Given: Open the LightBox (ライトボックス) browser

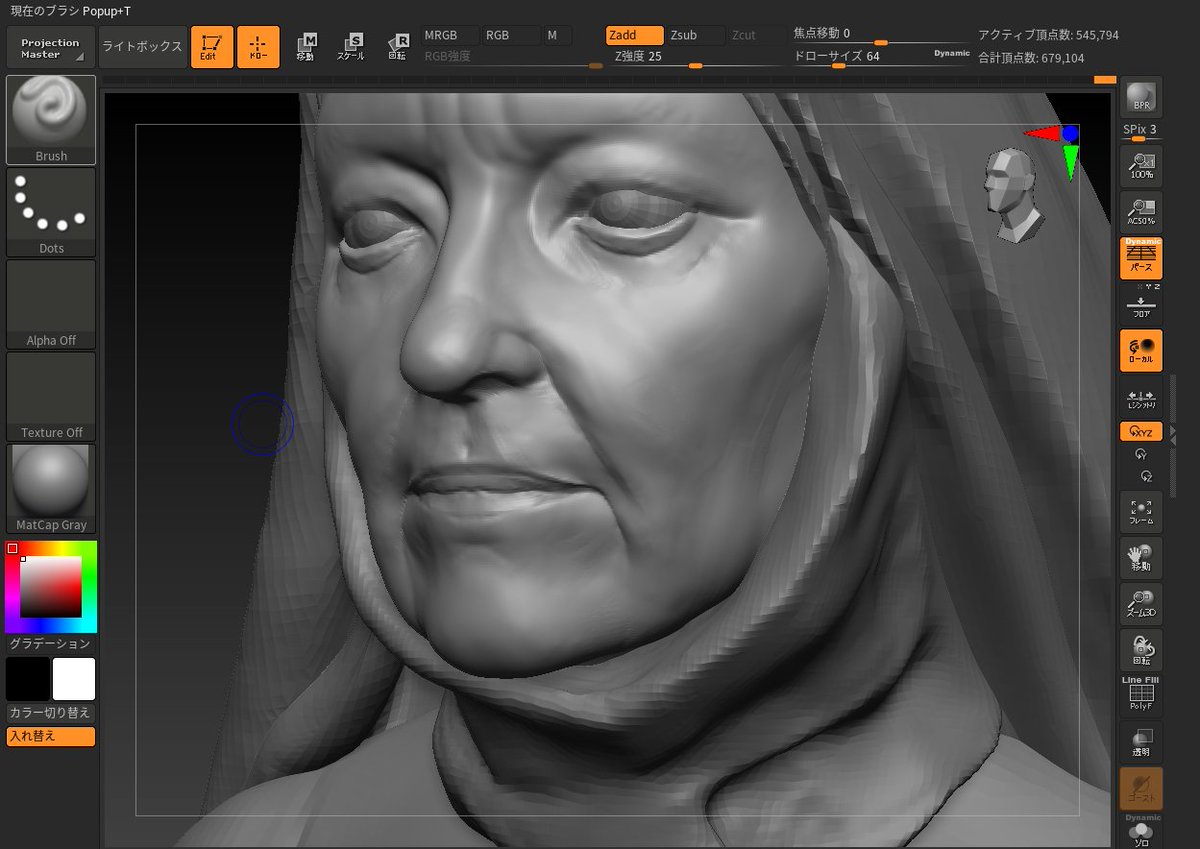Looking at the screenshot, I should 143,47.
